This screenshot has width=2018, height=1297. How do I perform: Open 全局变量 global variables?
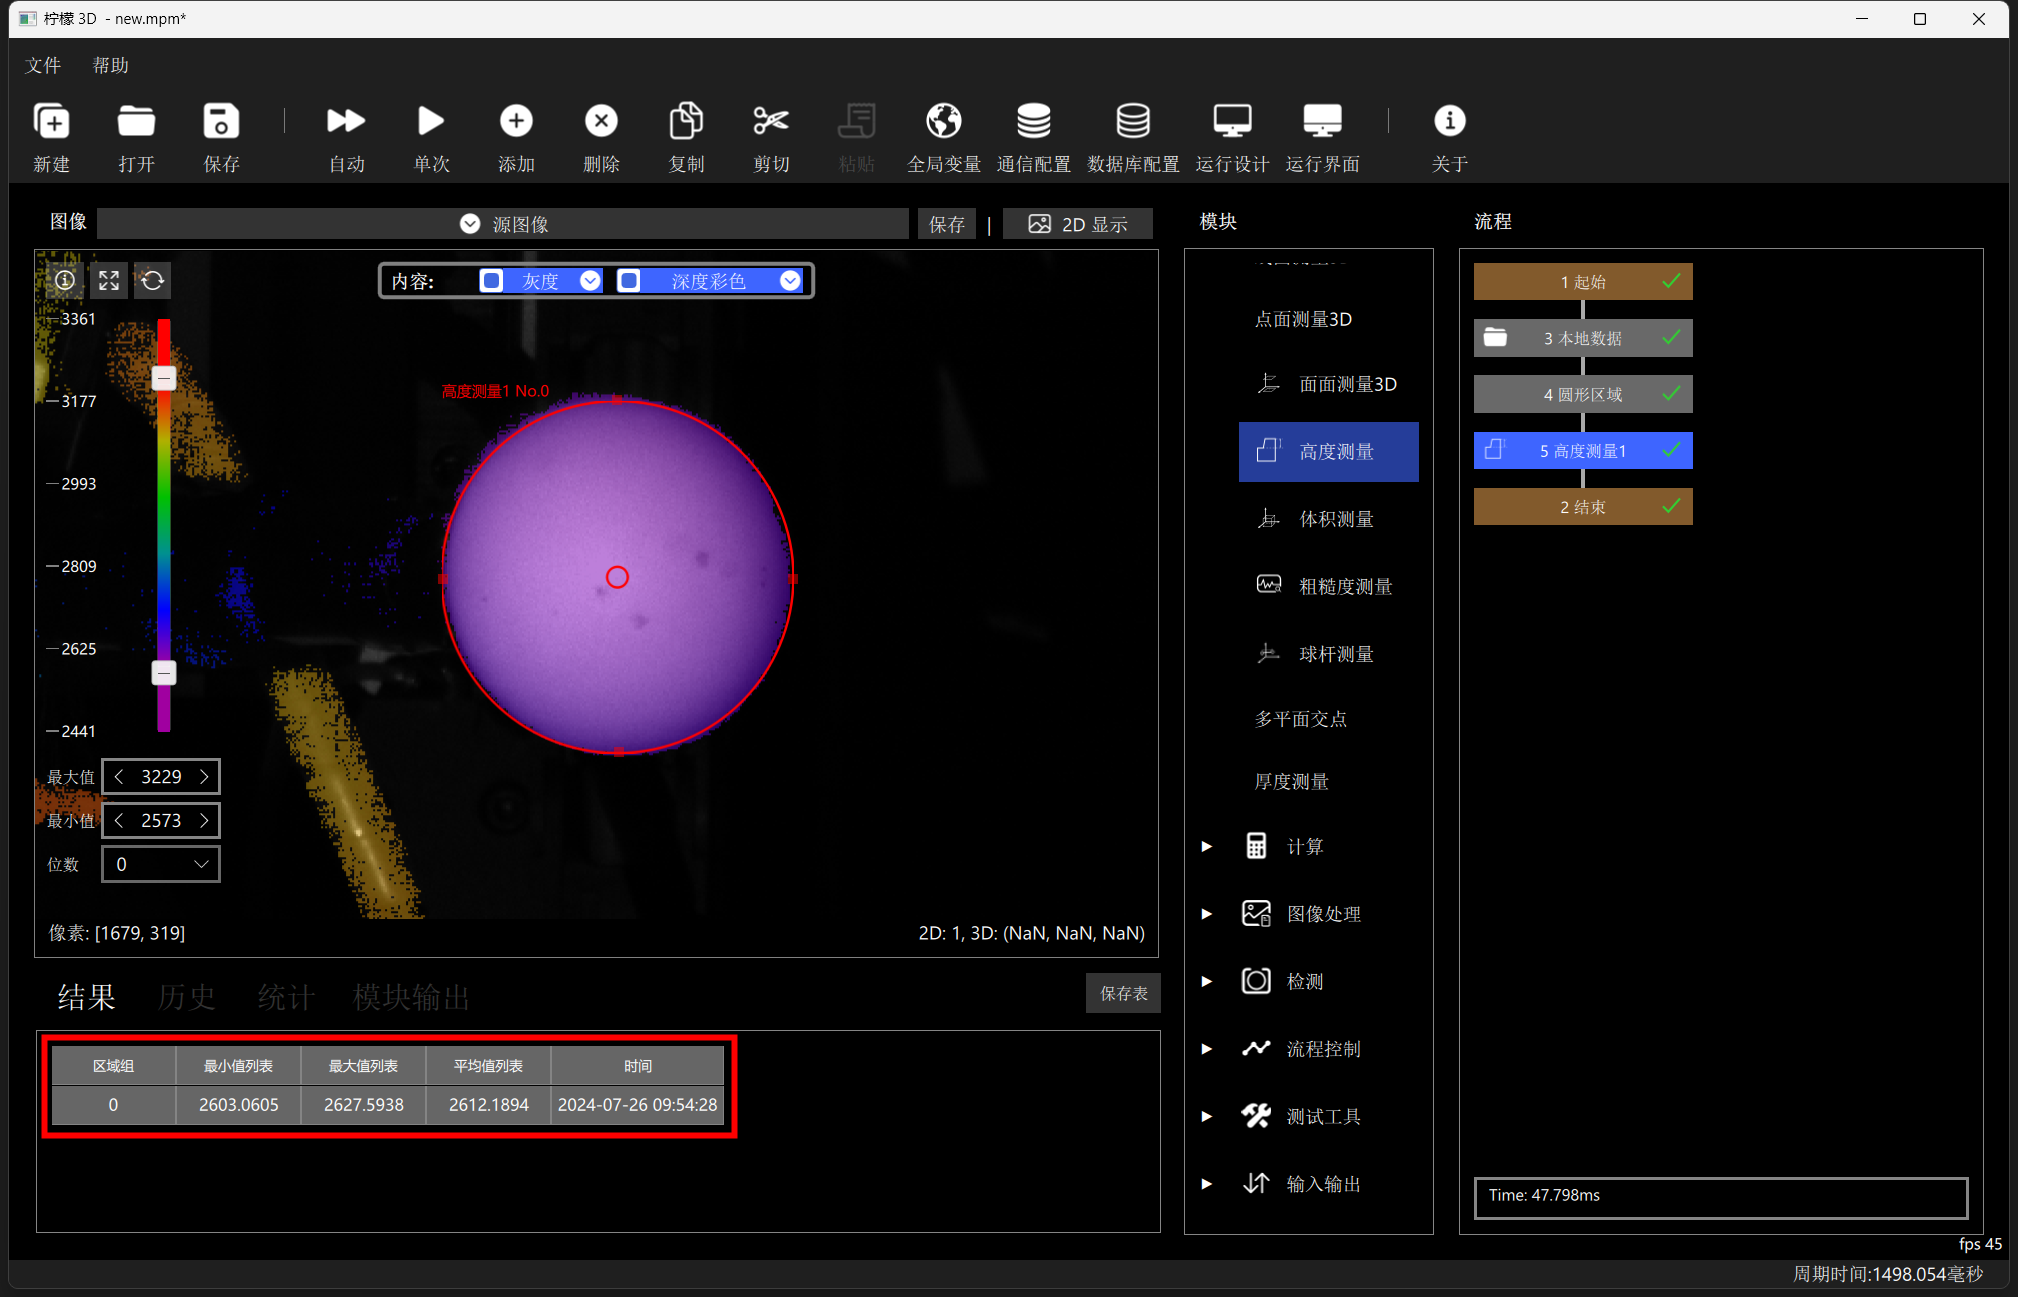click(x=943, y=121)
